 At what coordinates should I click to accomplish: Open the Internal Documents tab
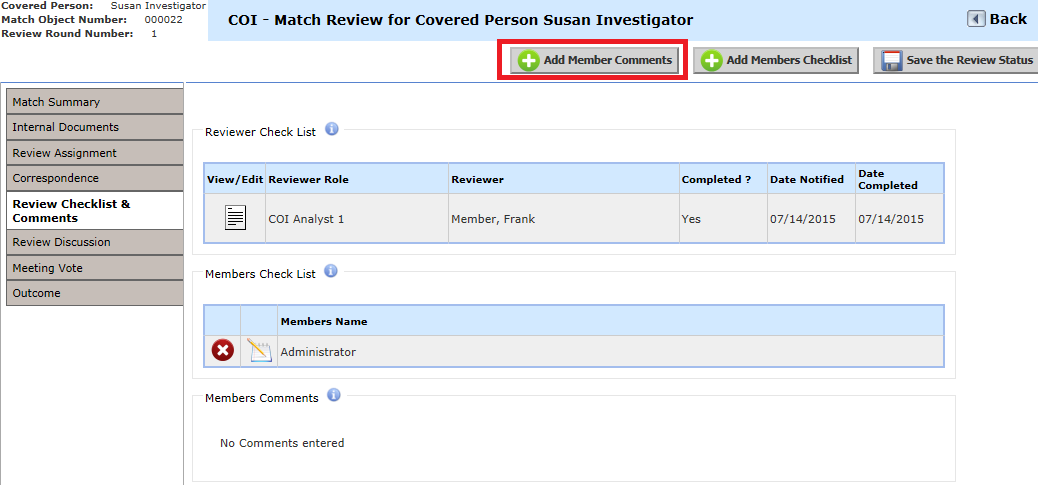tap(95, 127)
